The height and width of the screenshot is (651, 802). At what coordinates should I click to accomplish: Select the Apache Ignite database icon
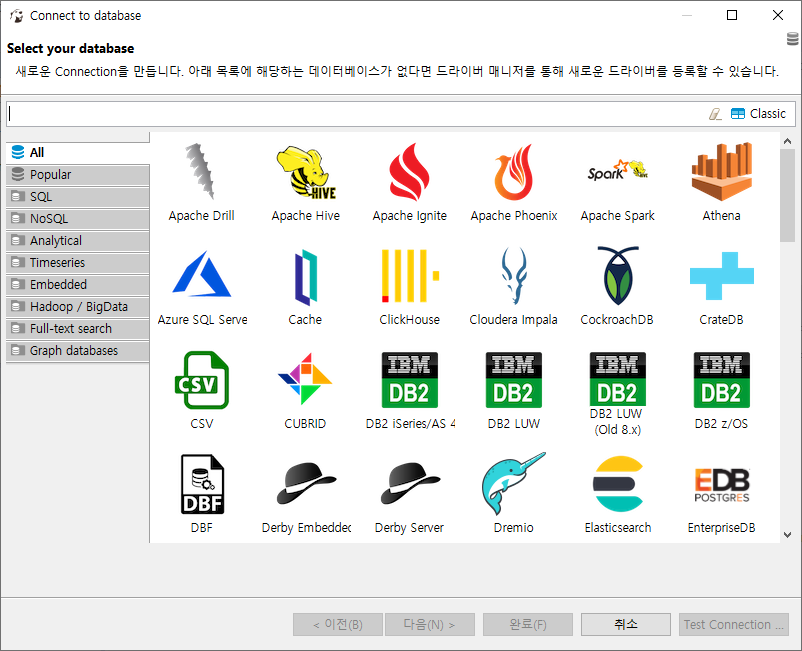point(409,172)
